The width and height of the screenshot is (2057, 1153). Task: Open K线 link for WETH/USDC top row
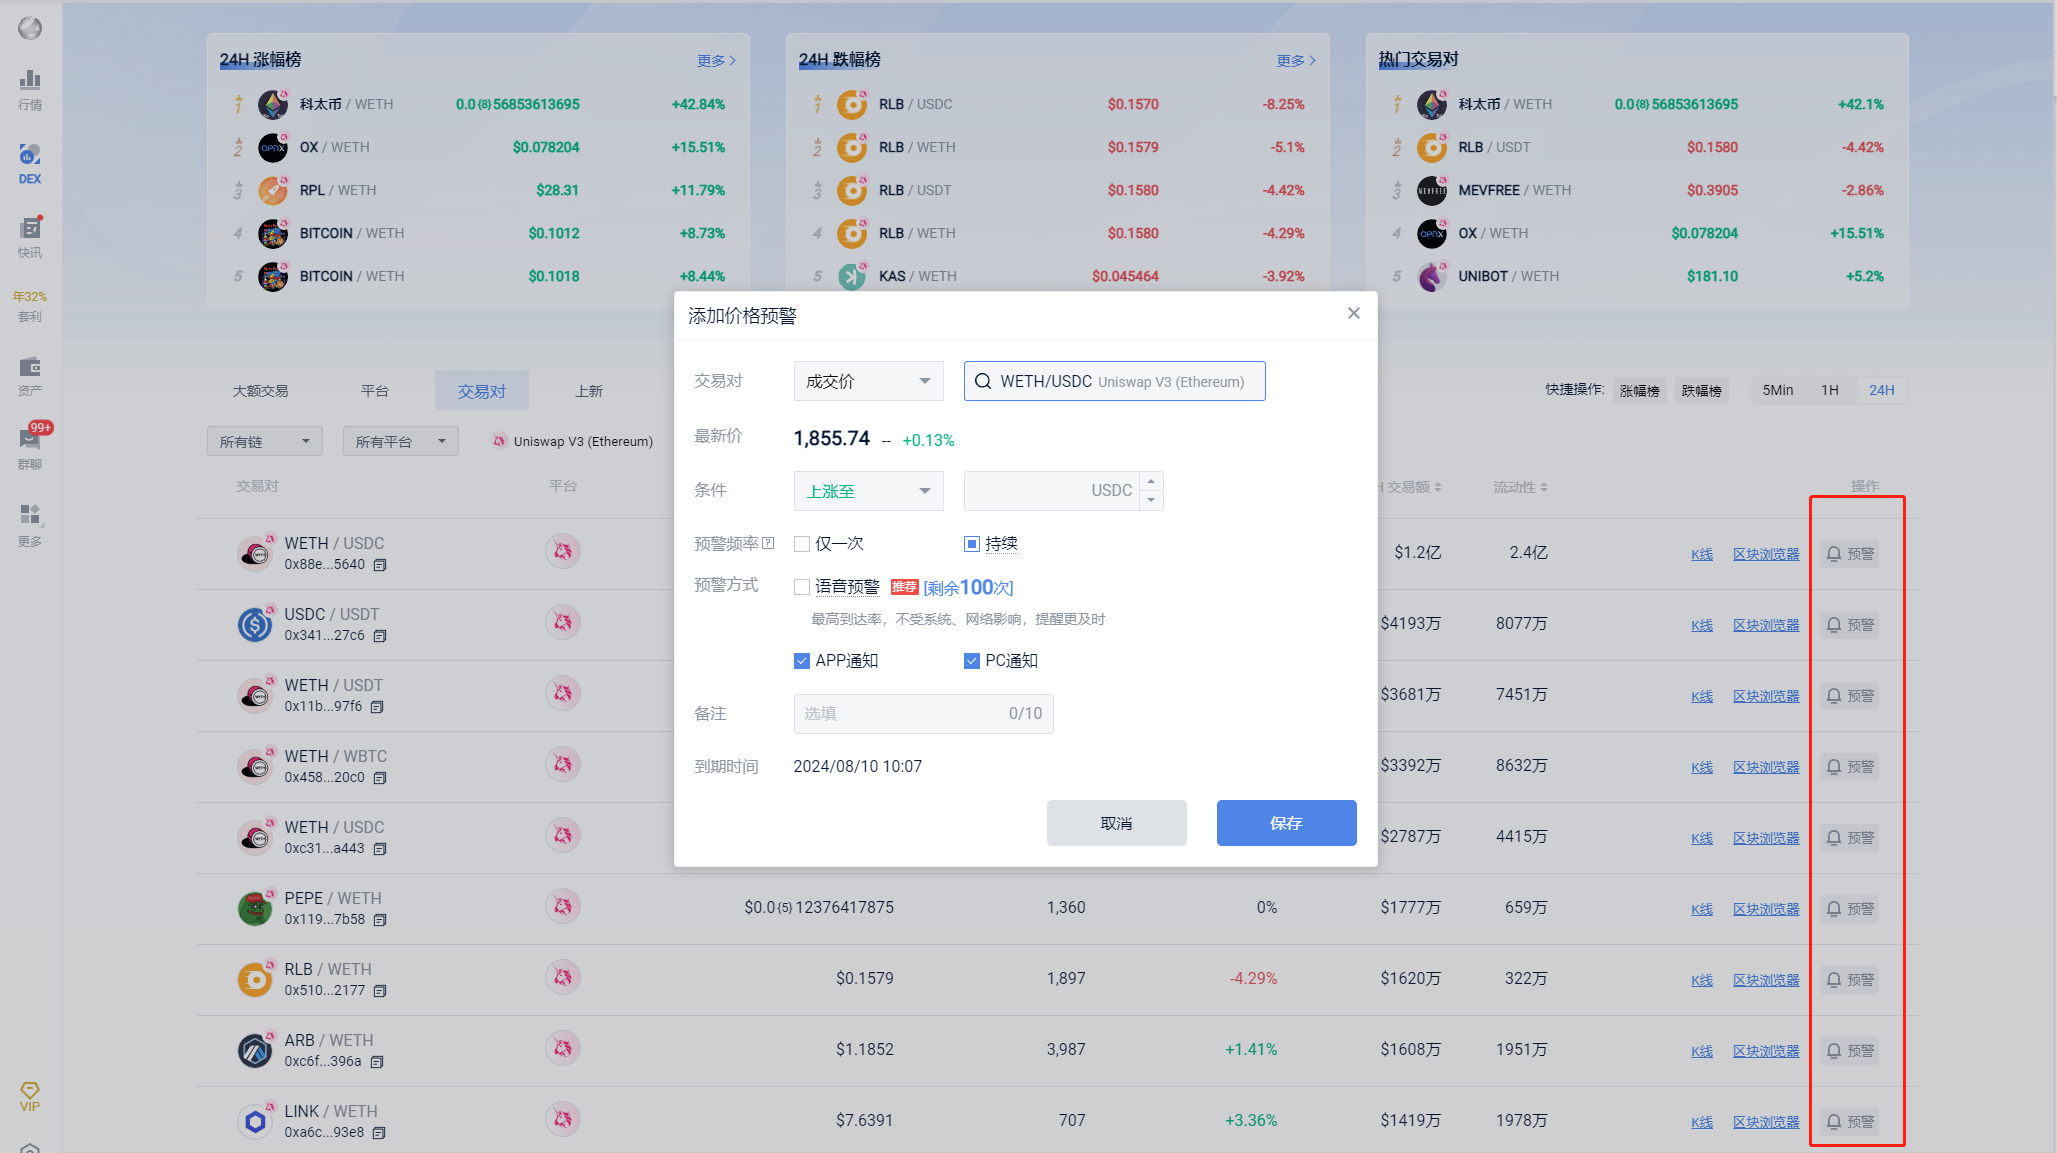[x=1702, y=554]
